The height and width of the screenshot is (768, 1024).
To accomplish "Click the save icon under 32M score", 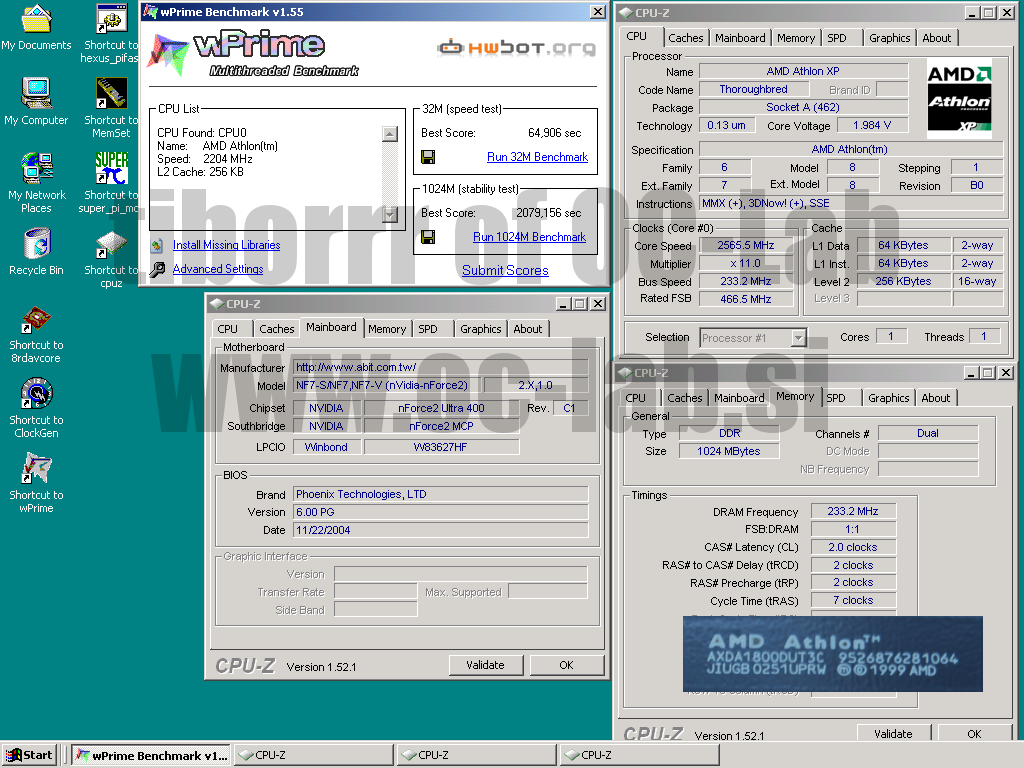I will click(428, 157).
